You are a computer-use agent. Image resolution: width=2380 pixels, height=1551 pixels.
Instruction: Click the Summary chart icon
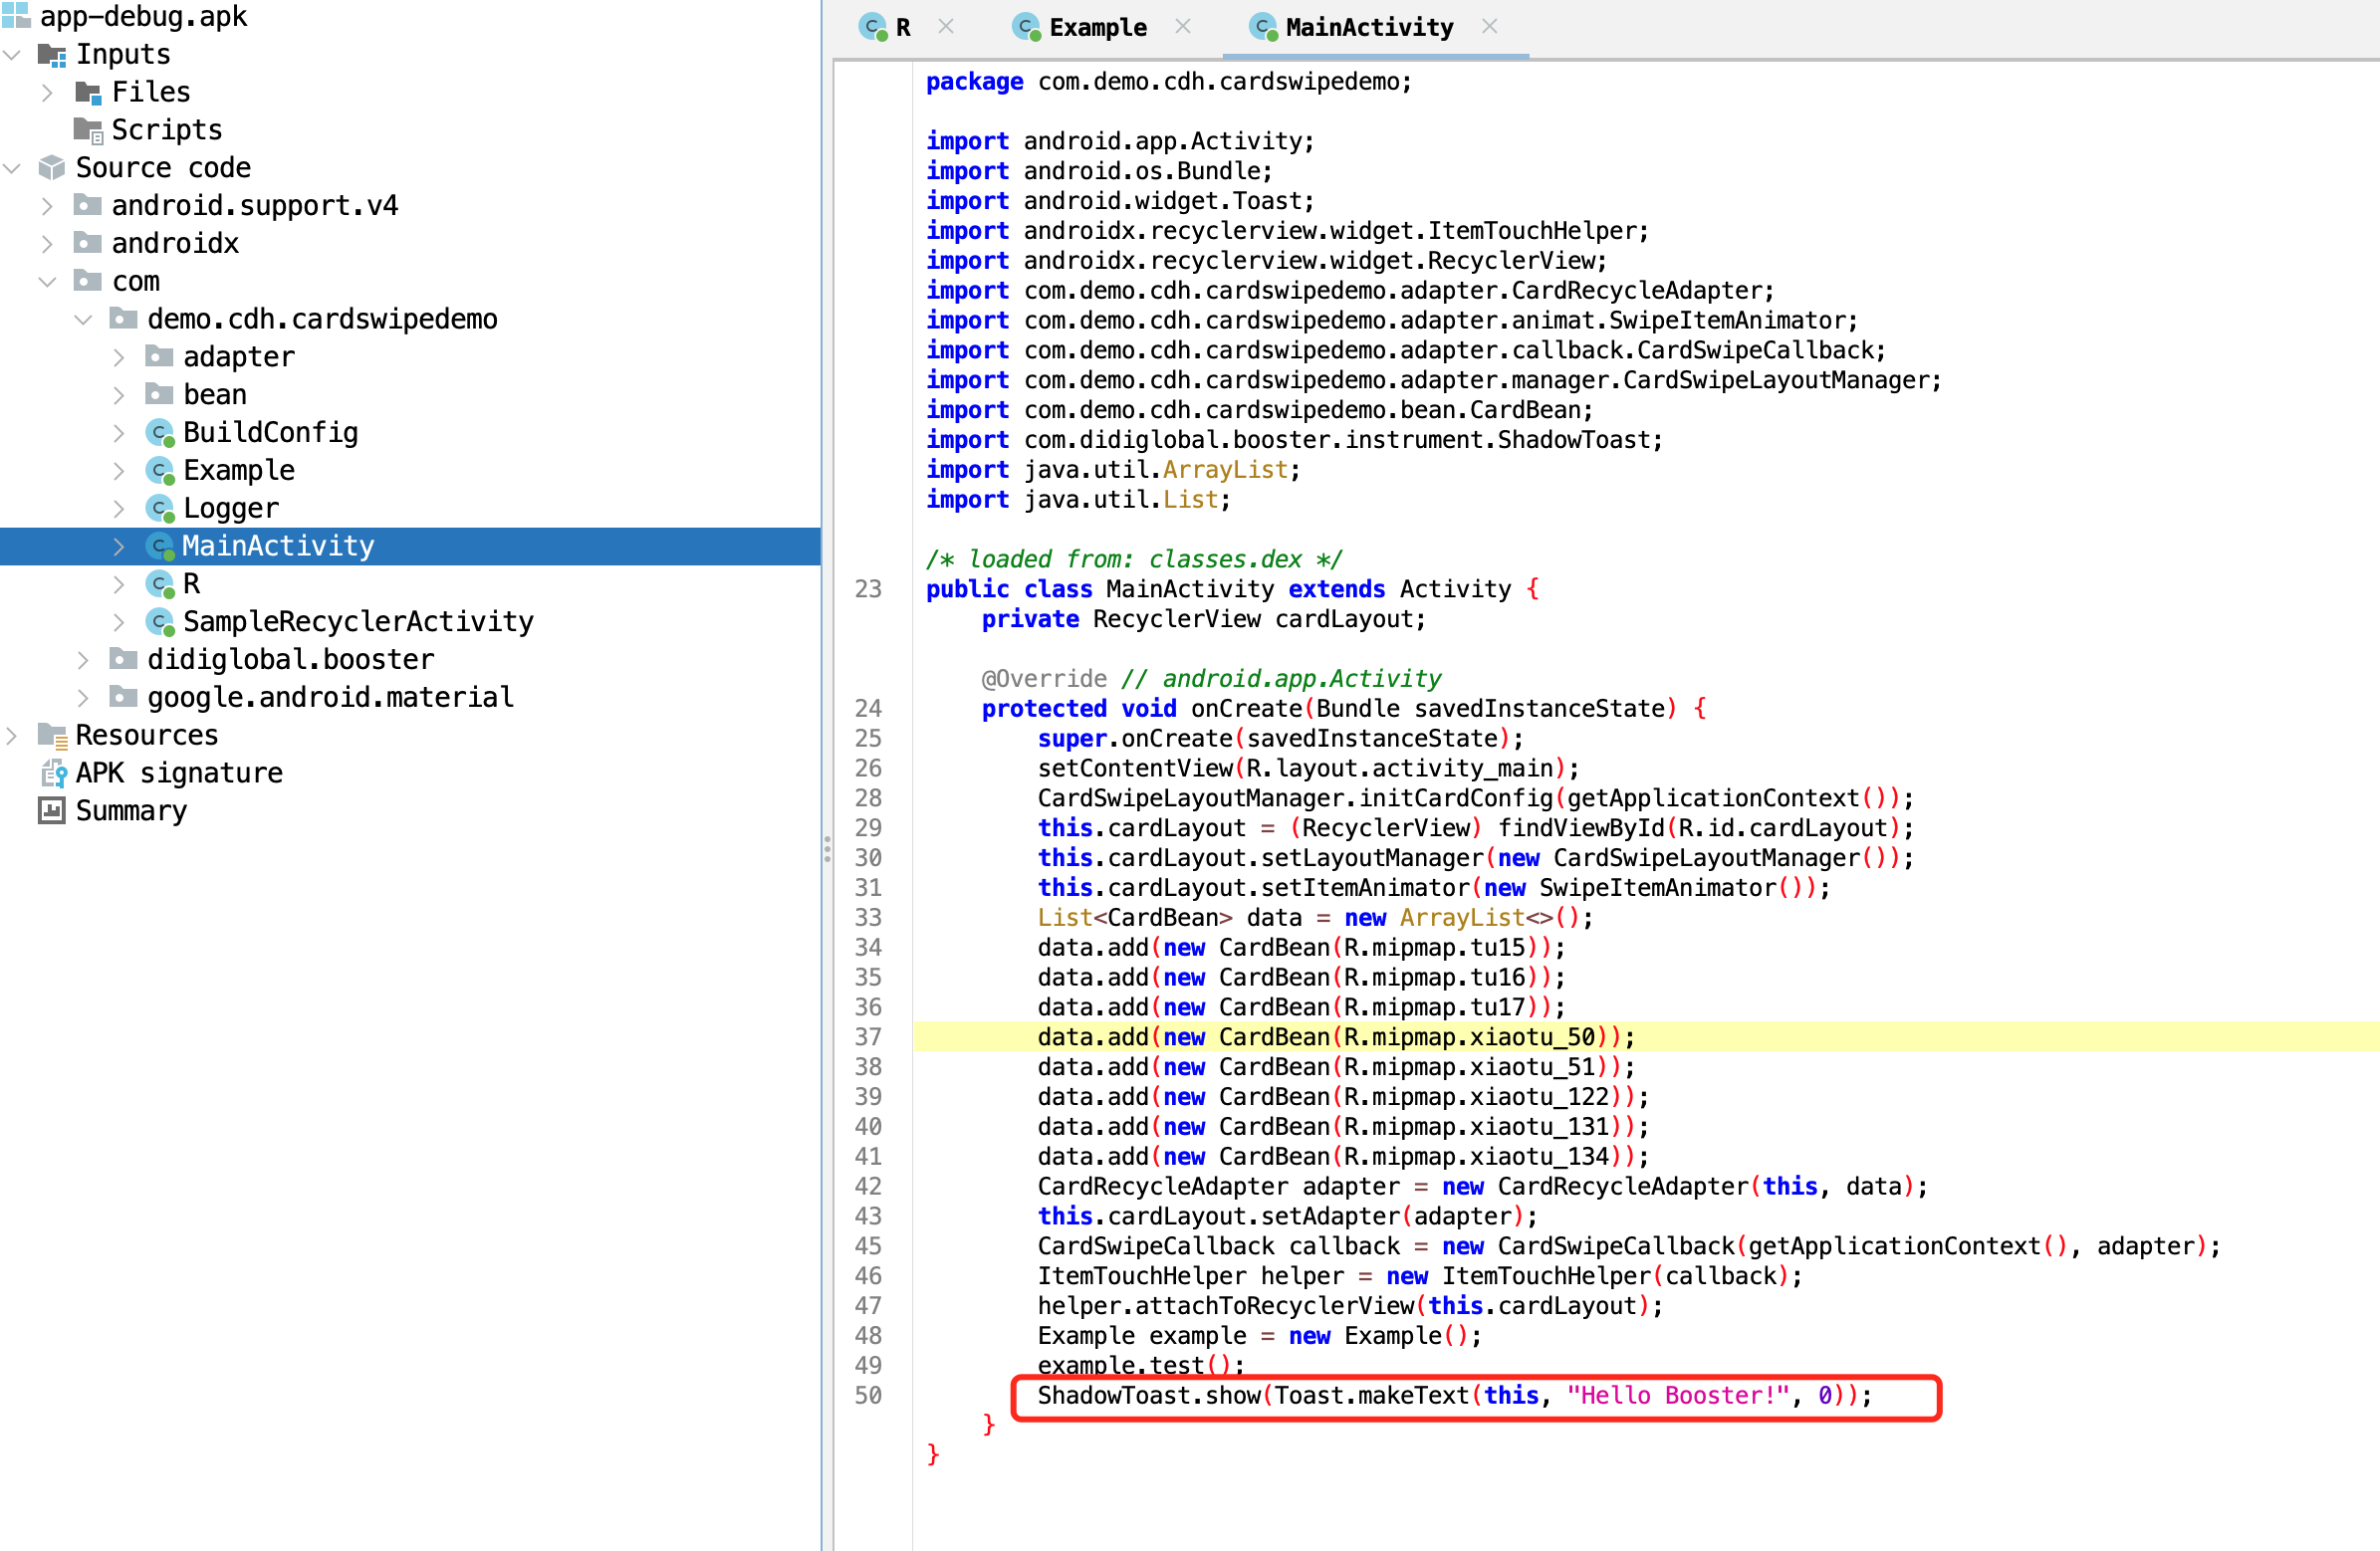[51, 810]
